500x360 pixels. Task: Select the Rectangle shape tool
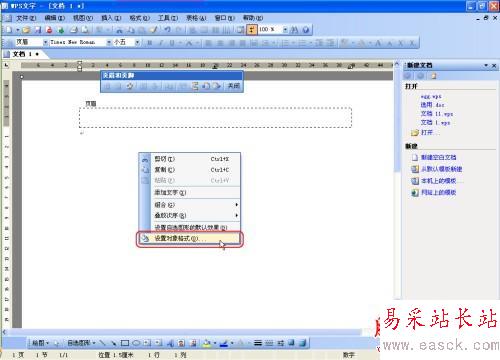point(125,343)
